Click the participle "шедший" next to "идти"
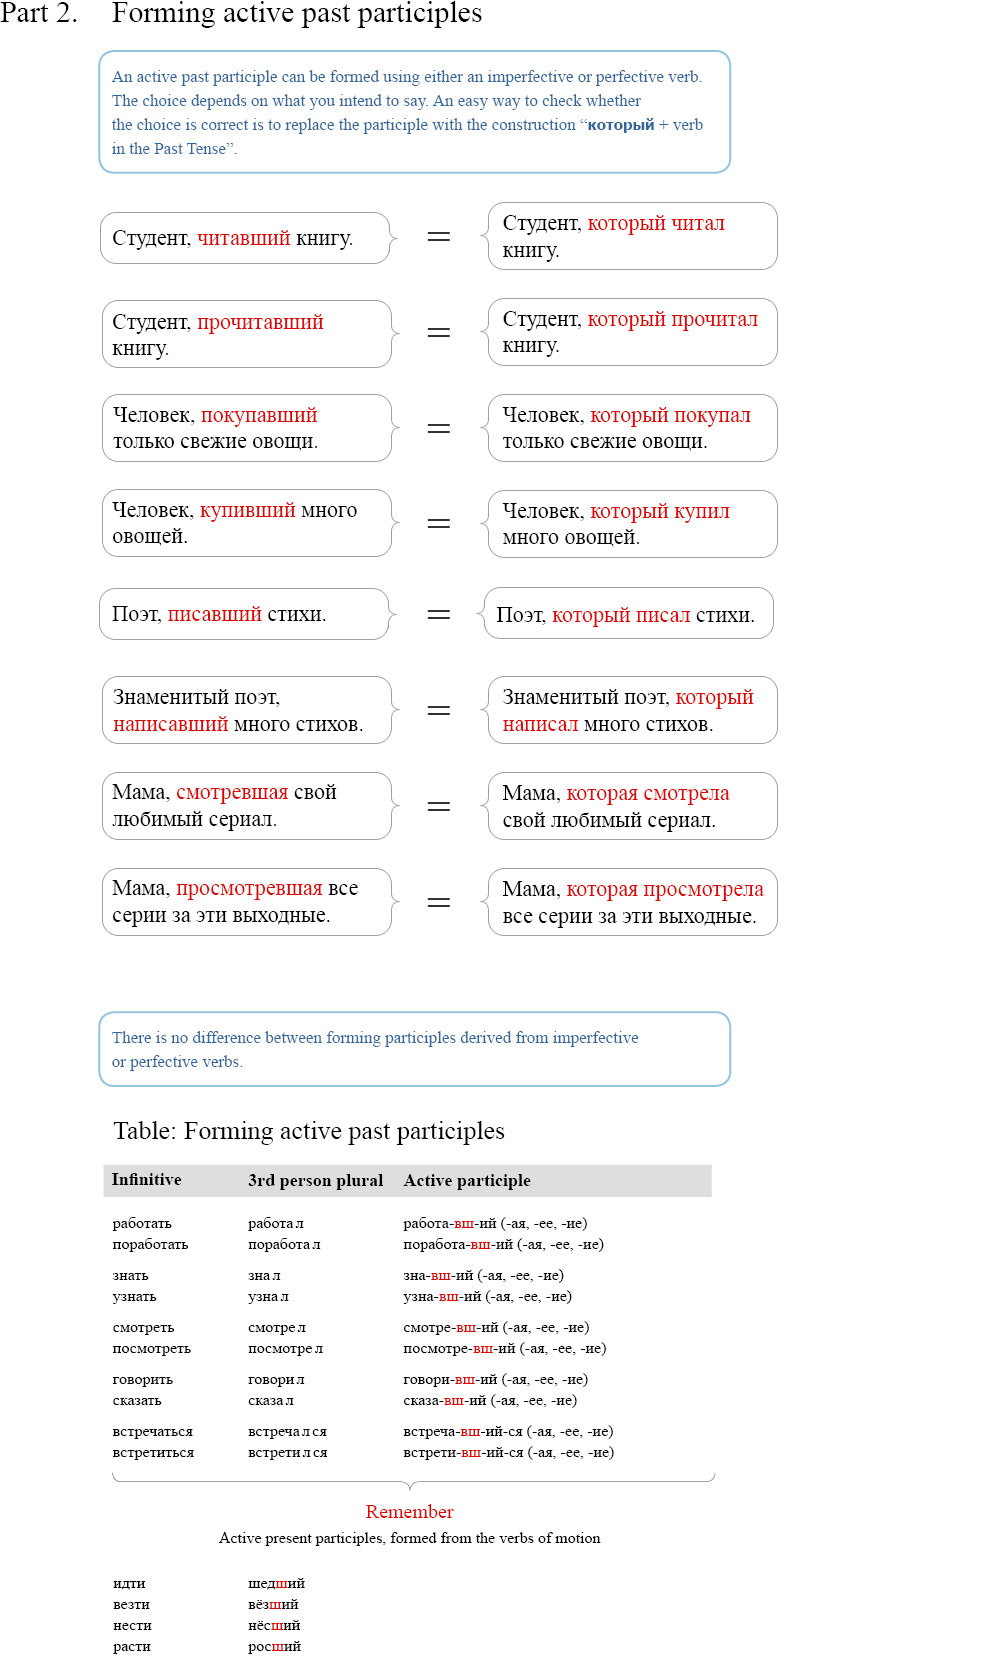This screenshot has height=1668, width=1000. (276, 1584)
